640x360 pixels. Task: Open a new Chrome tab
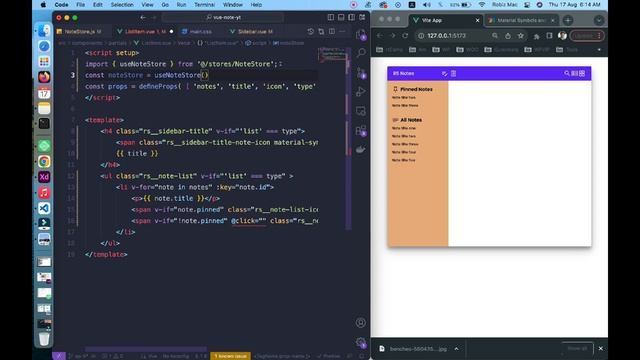pyautogui.click(x=568, y=20)
